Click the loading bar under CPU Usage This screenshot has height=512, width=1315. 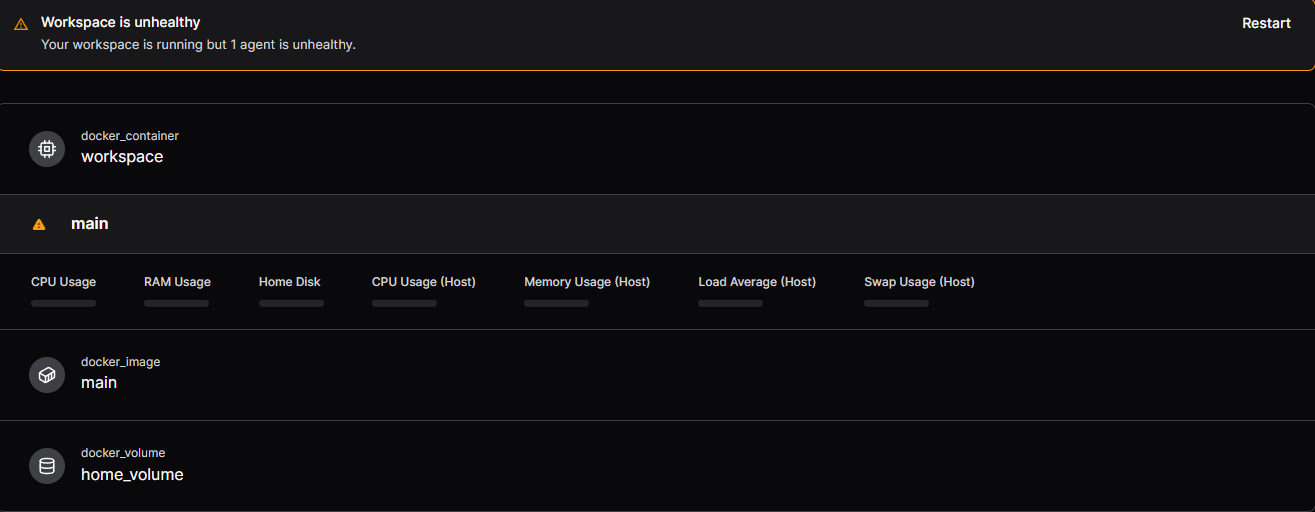point(63,303)
